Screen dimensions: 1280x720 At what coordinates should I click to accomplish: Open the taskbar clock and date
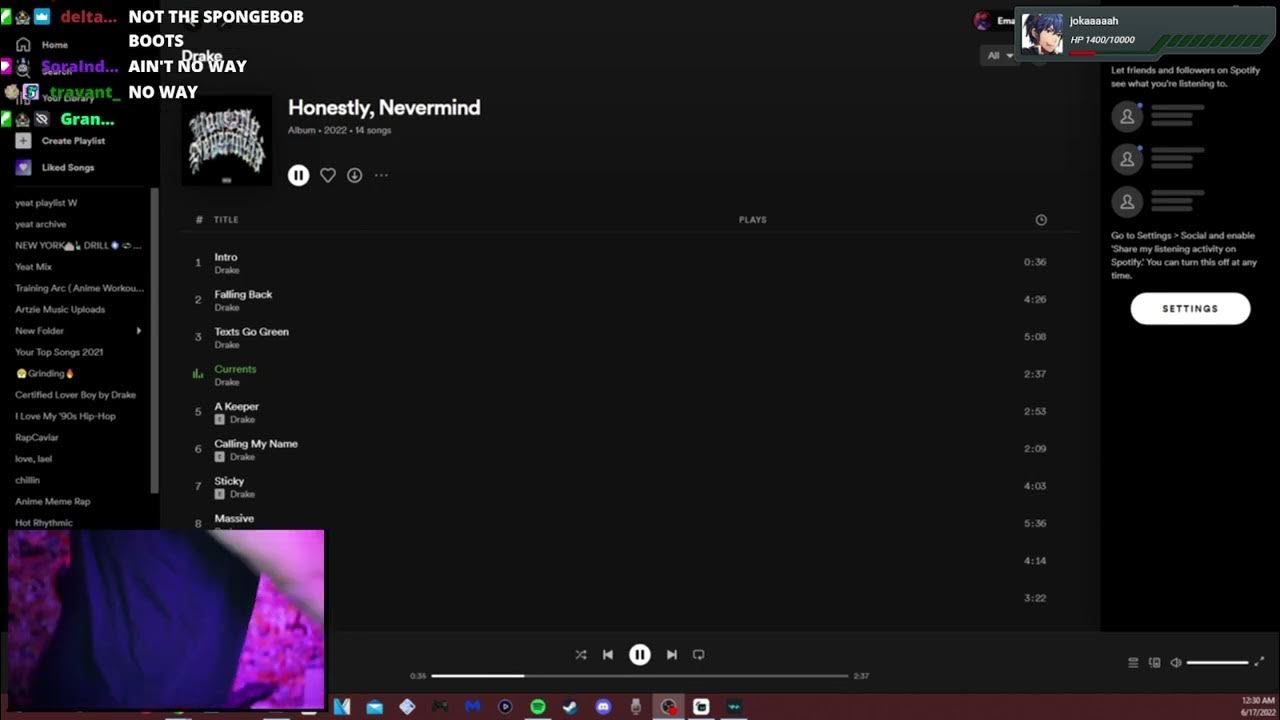point(1258,706)
